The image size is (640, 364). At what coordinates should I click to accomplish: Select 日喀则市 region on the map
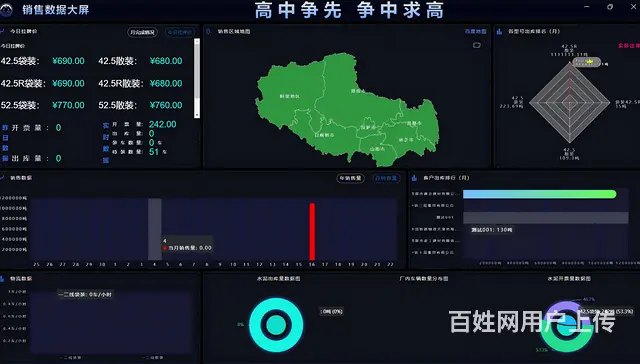click(x=324, y=135)
